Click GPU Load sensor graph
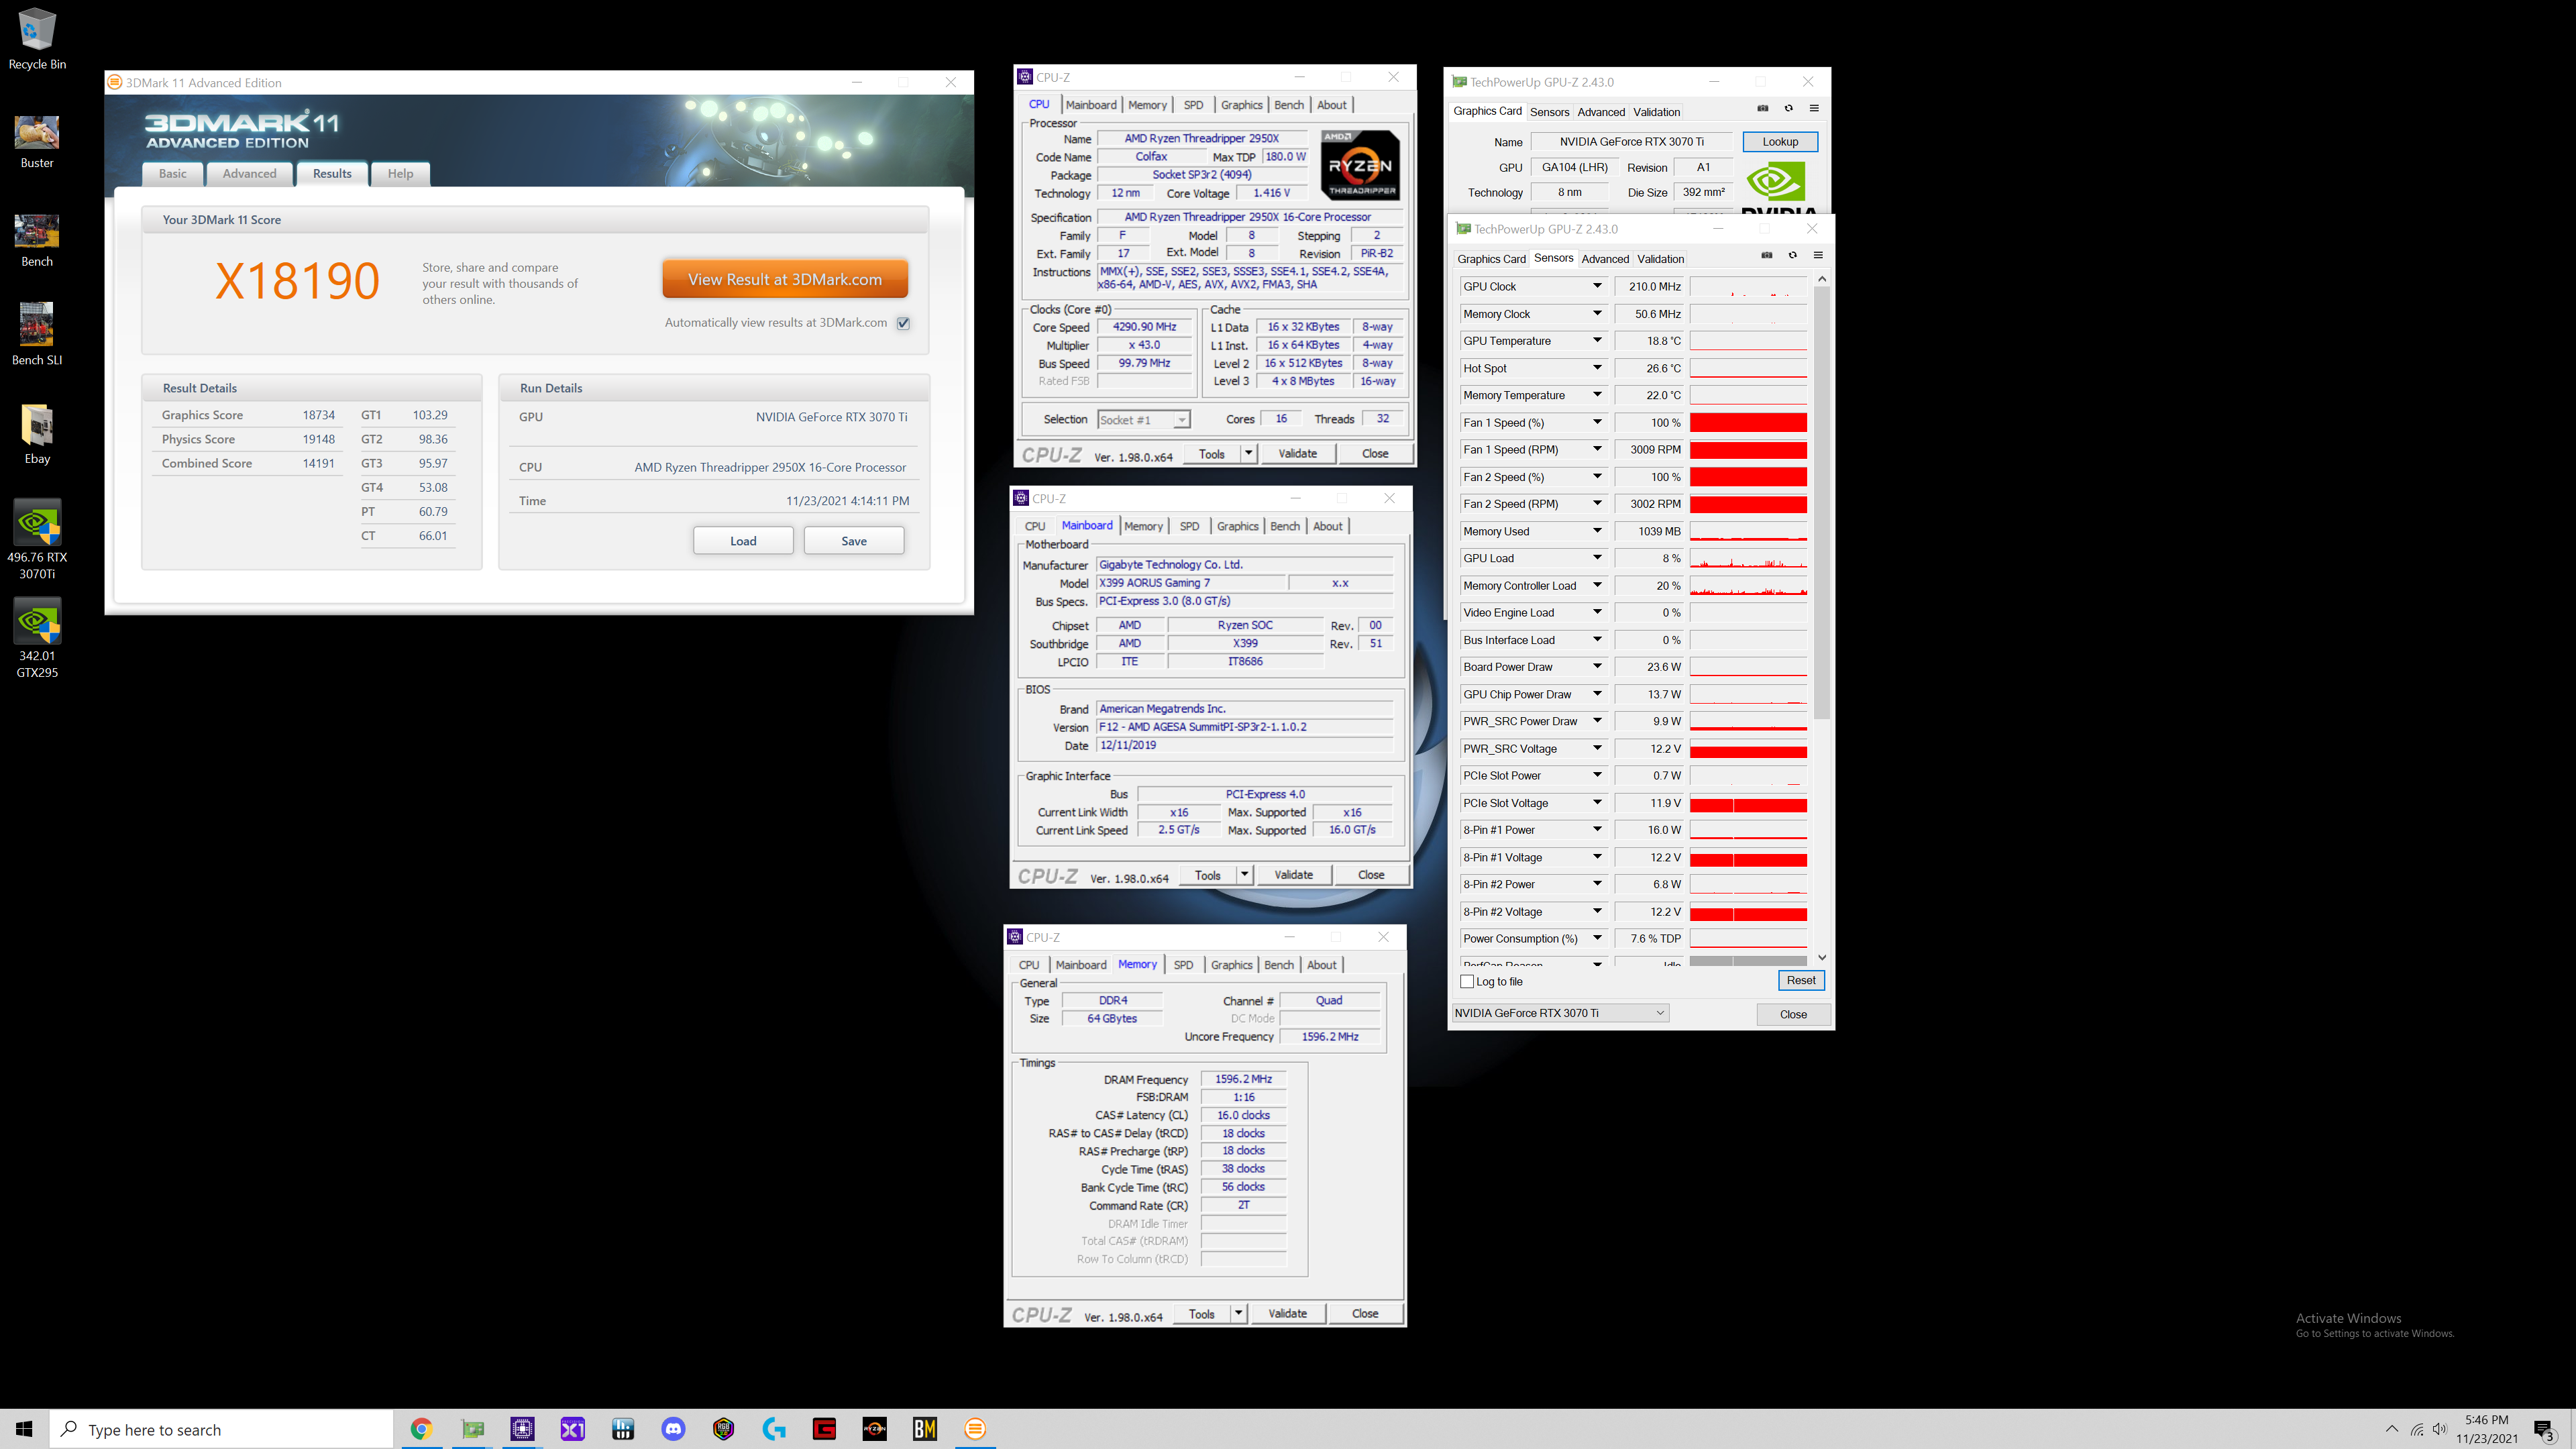 coord(1748,559)
